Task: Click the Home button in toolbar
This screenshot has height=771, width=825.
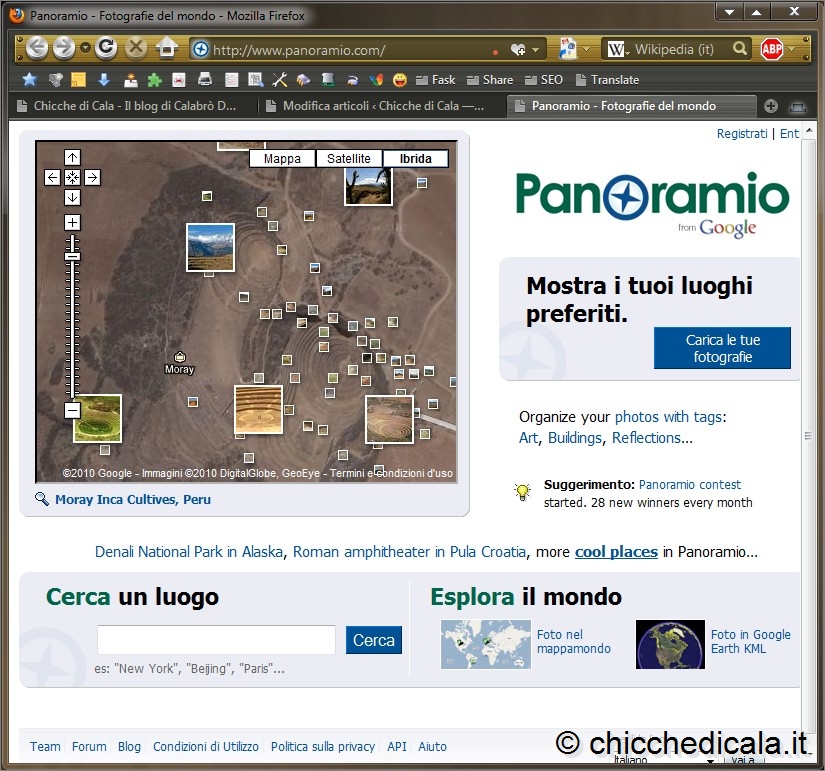Action: click(167, 48)
